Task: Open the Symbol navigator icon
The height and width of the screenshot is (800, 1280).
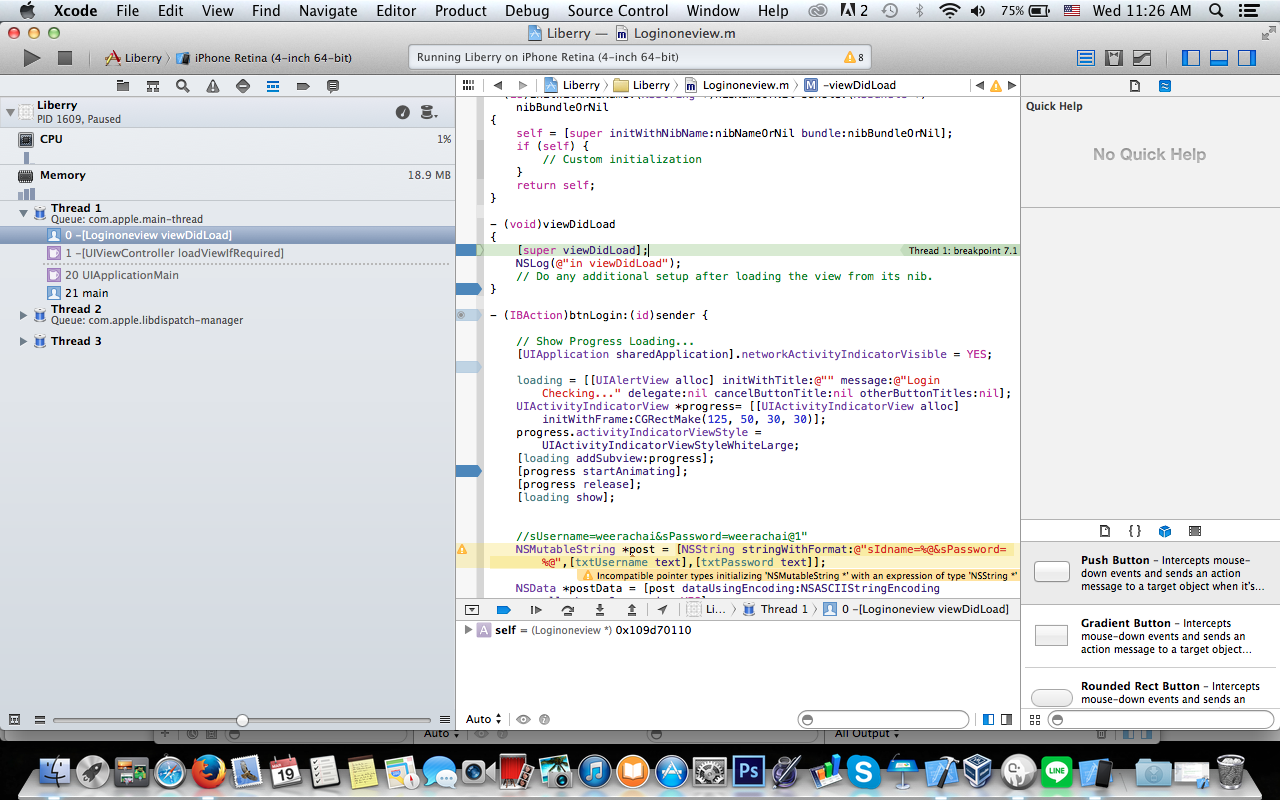Action: point(153,86)
